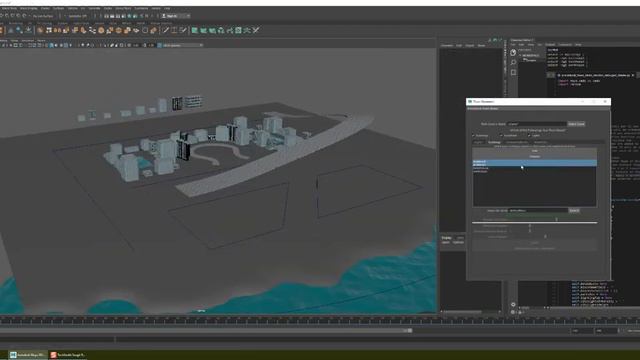The height and width of the screenshot is (360, 640).
Task: Click the round clock icon in Charcoal Editor sidebar
Action: 513,53
